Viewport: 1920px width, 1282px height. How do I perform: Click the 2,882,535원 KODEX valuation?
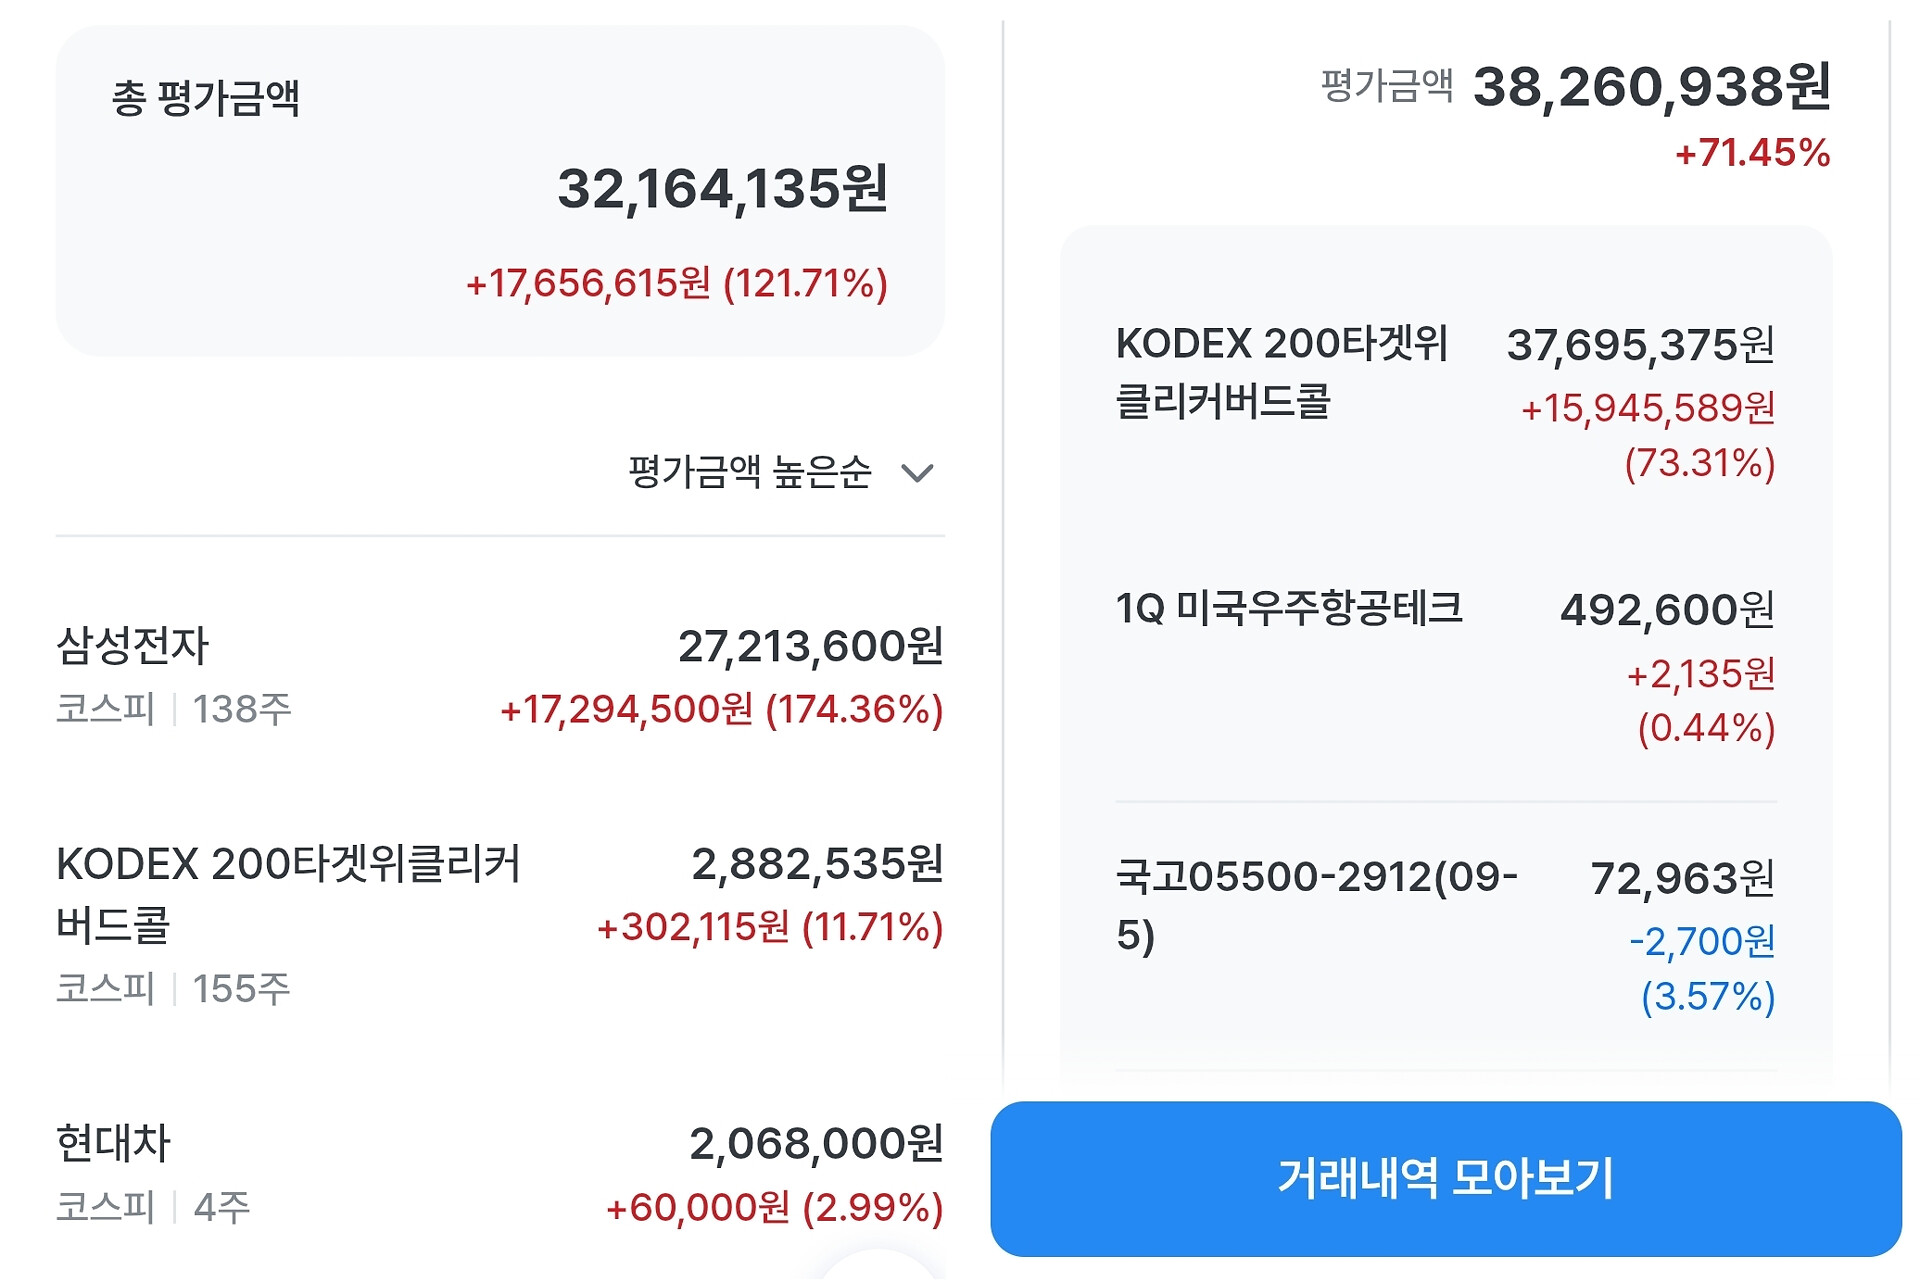click(817, 864)
